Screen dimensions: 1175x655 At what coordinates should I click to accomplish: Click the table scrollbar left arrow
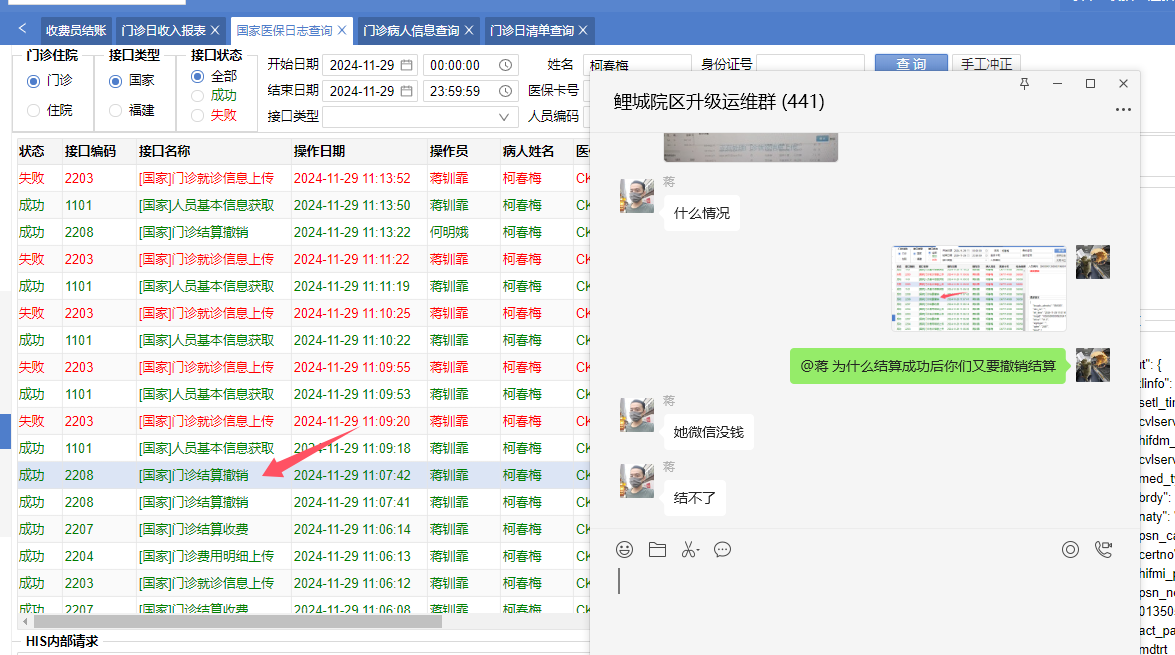25,621
